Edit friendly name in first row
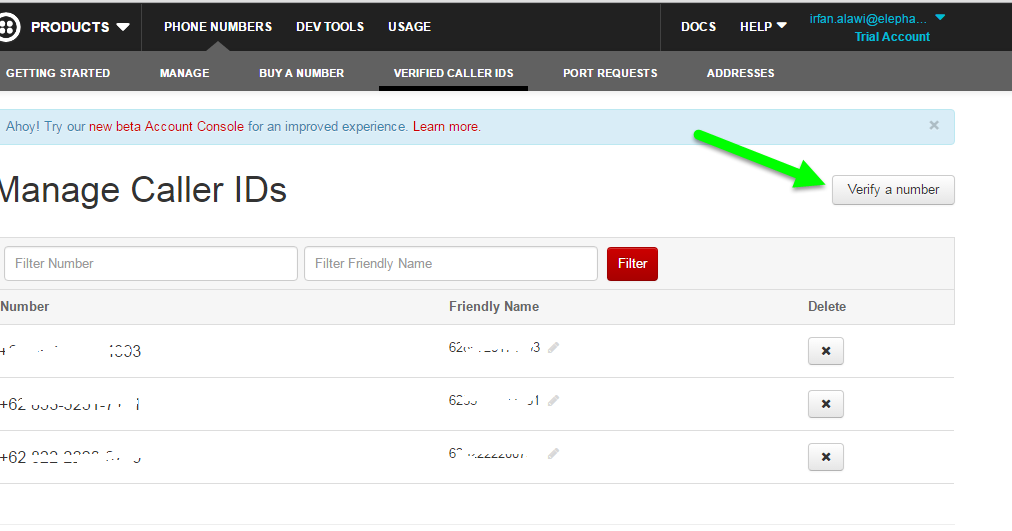Image resolution: width=1012 pixels, height=531 pixels. point(553,348)
